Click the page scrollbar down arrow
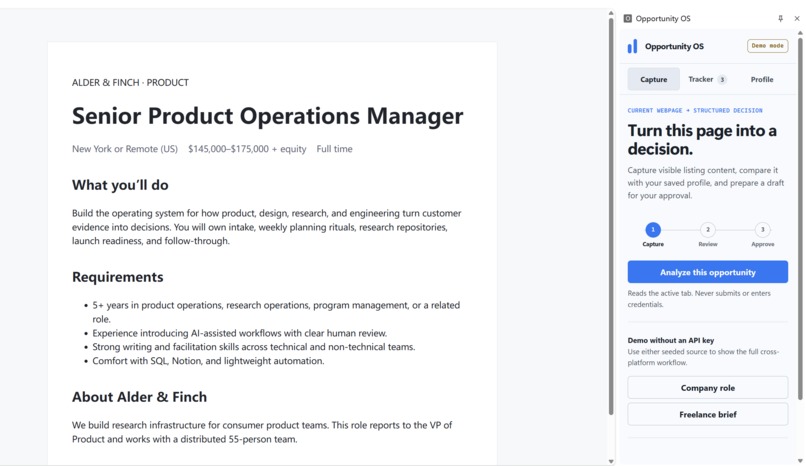This screenshot has height=466, width=806. tap(611, 461)
